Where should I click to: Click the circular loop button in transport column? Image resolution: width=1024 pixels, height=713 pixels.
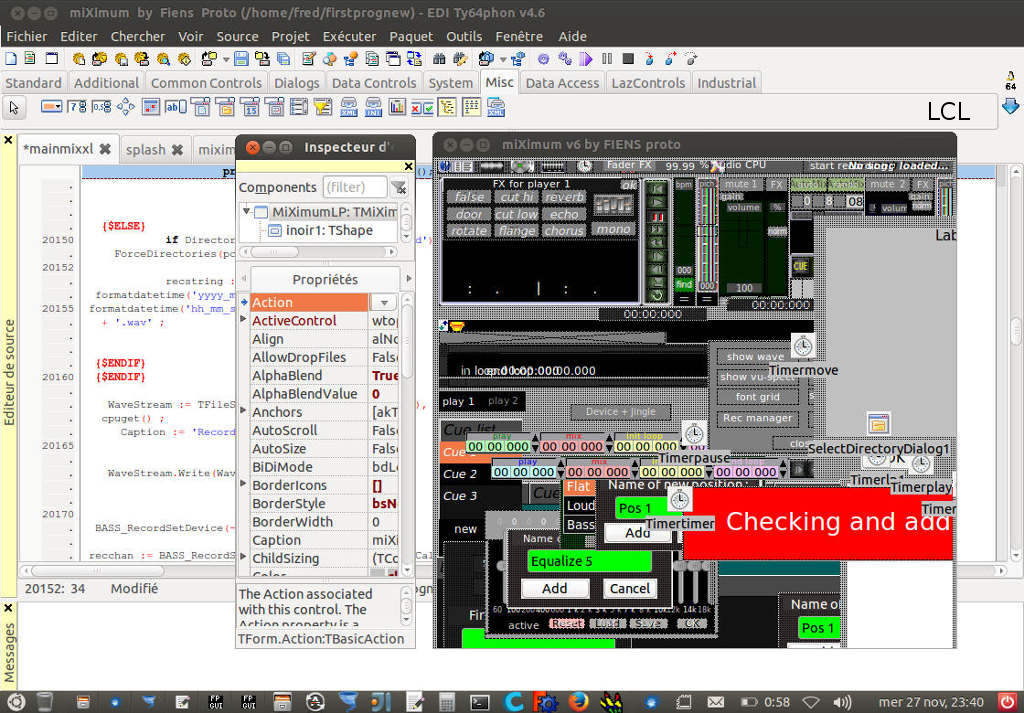click(x=656, y=296)
